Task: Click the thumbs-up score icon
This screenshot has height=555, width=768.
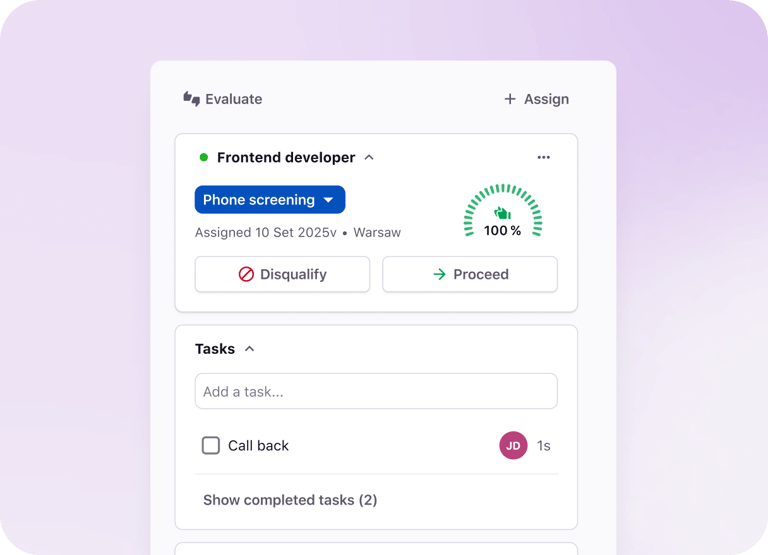Action: (502, 213)
